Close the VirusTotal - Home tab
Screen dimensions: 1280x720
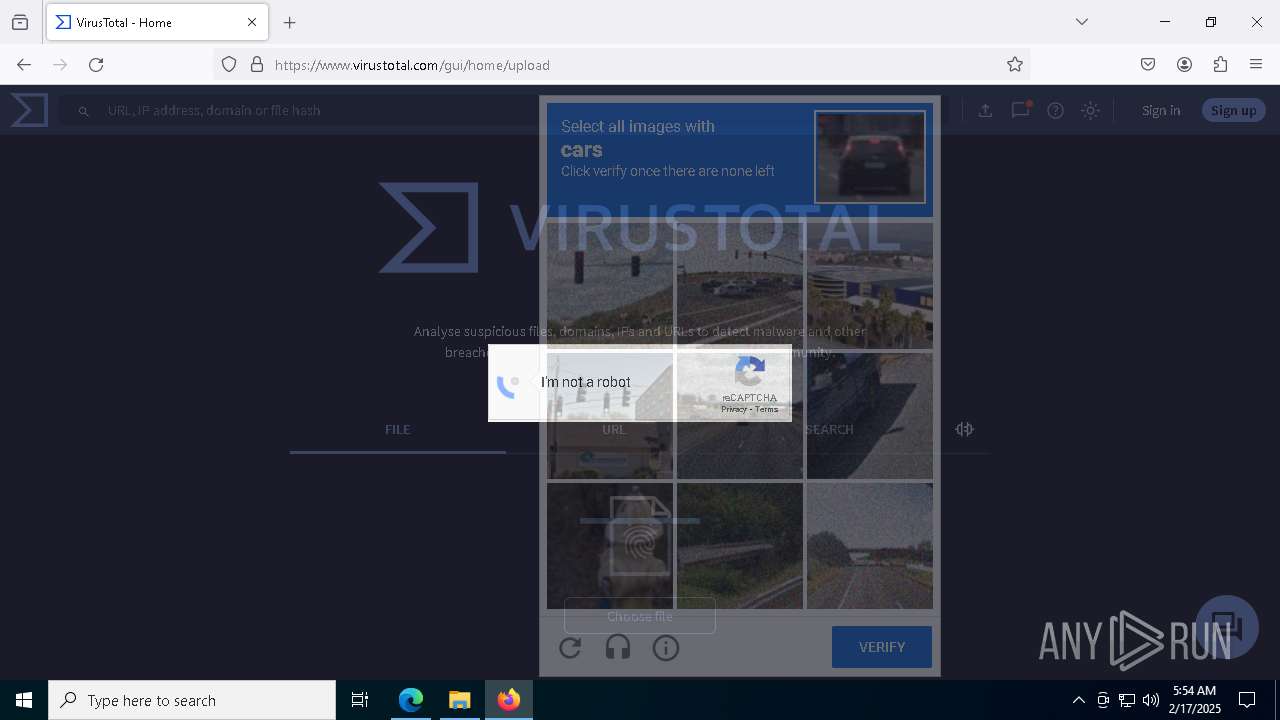point(252,22)
